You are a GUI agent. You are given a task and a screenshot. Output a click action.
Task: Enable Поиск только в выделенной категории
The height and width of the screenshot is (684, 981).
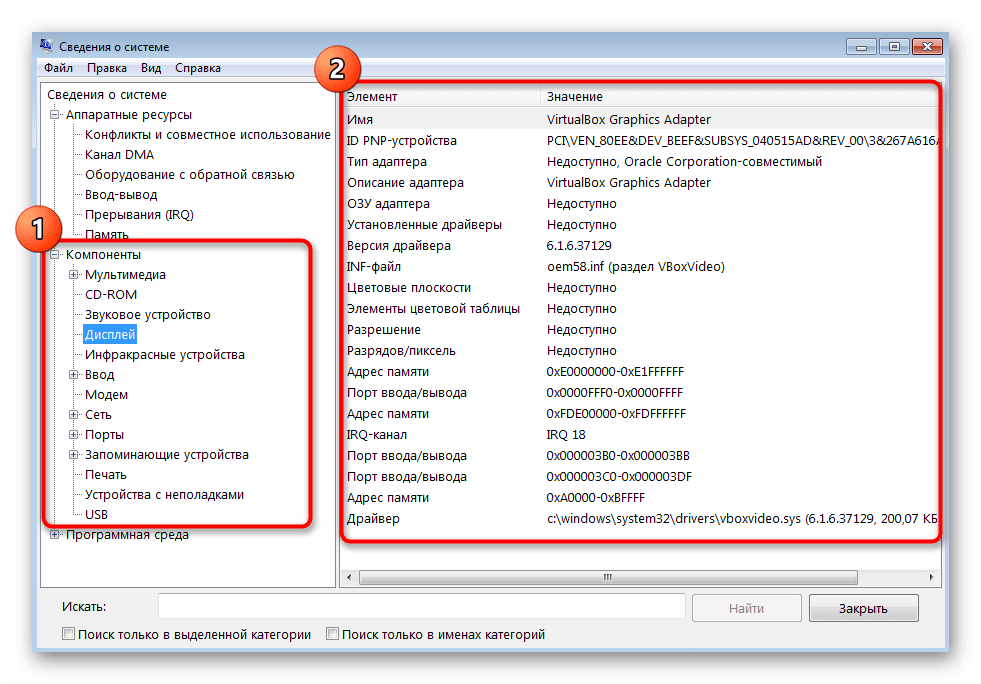pyautogui.click(x=68, y=634)
